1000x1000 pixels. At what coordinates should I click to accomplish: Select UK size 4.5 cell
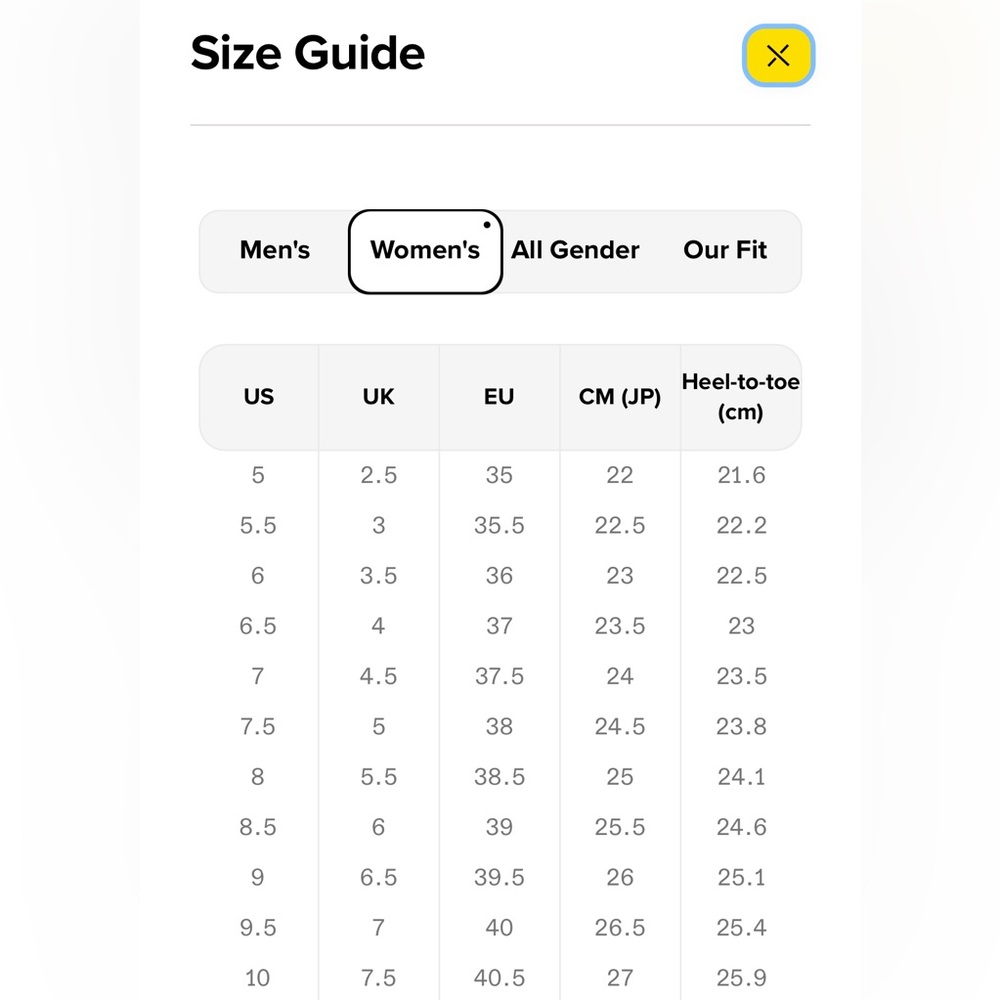[378, 676]
